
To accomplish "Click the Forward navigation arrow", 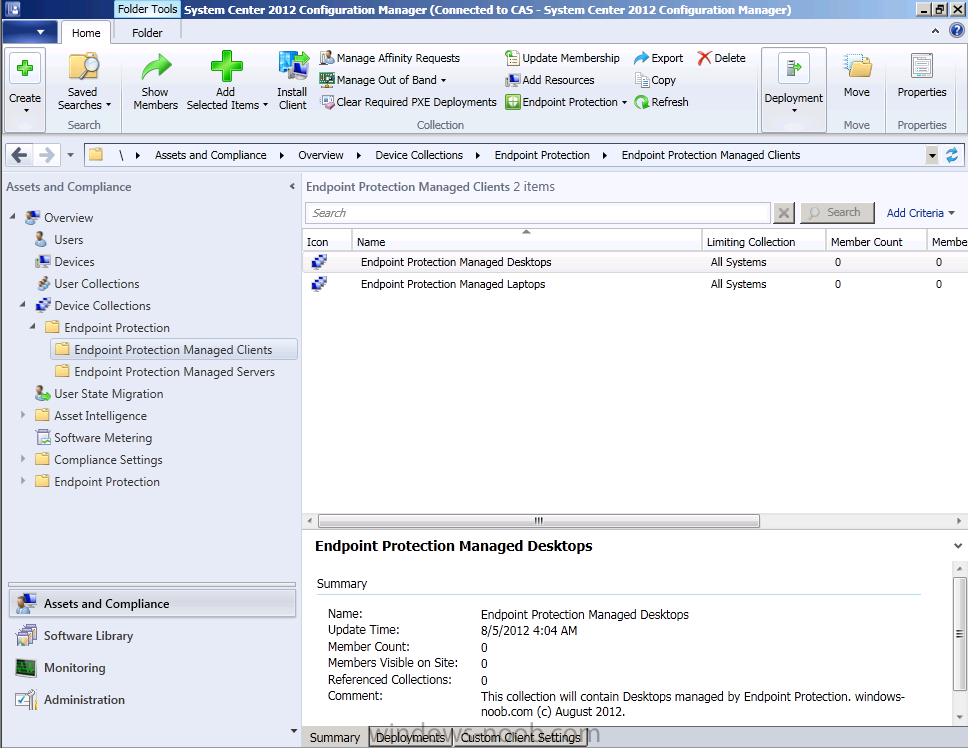I will pyautogui.click(x=46, y=155).
